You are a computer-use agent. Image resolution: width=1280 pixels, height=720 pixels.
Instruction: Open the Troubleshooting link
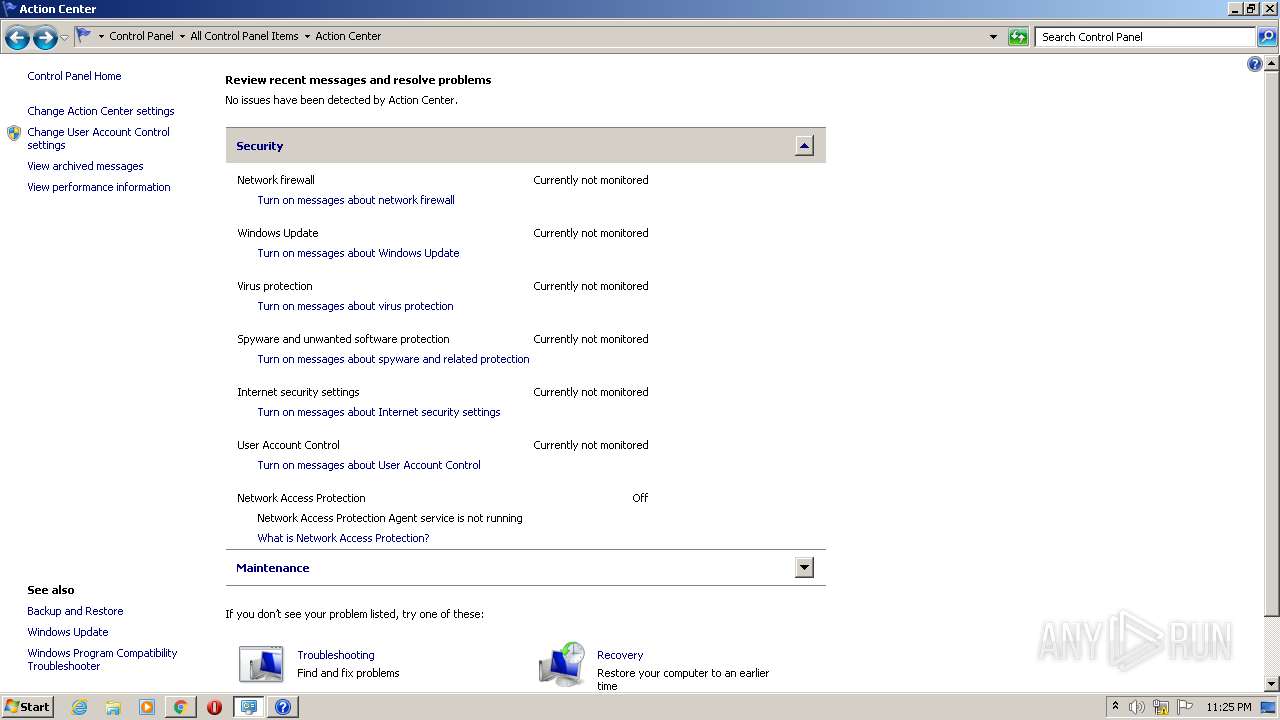point(336,655)
